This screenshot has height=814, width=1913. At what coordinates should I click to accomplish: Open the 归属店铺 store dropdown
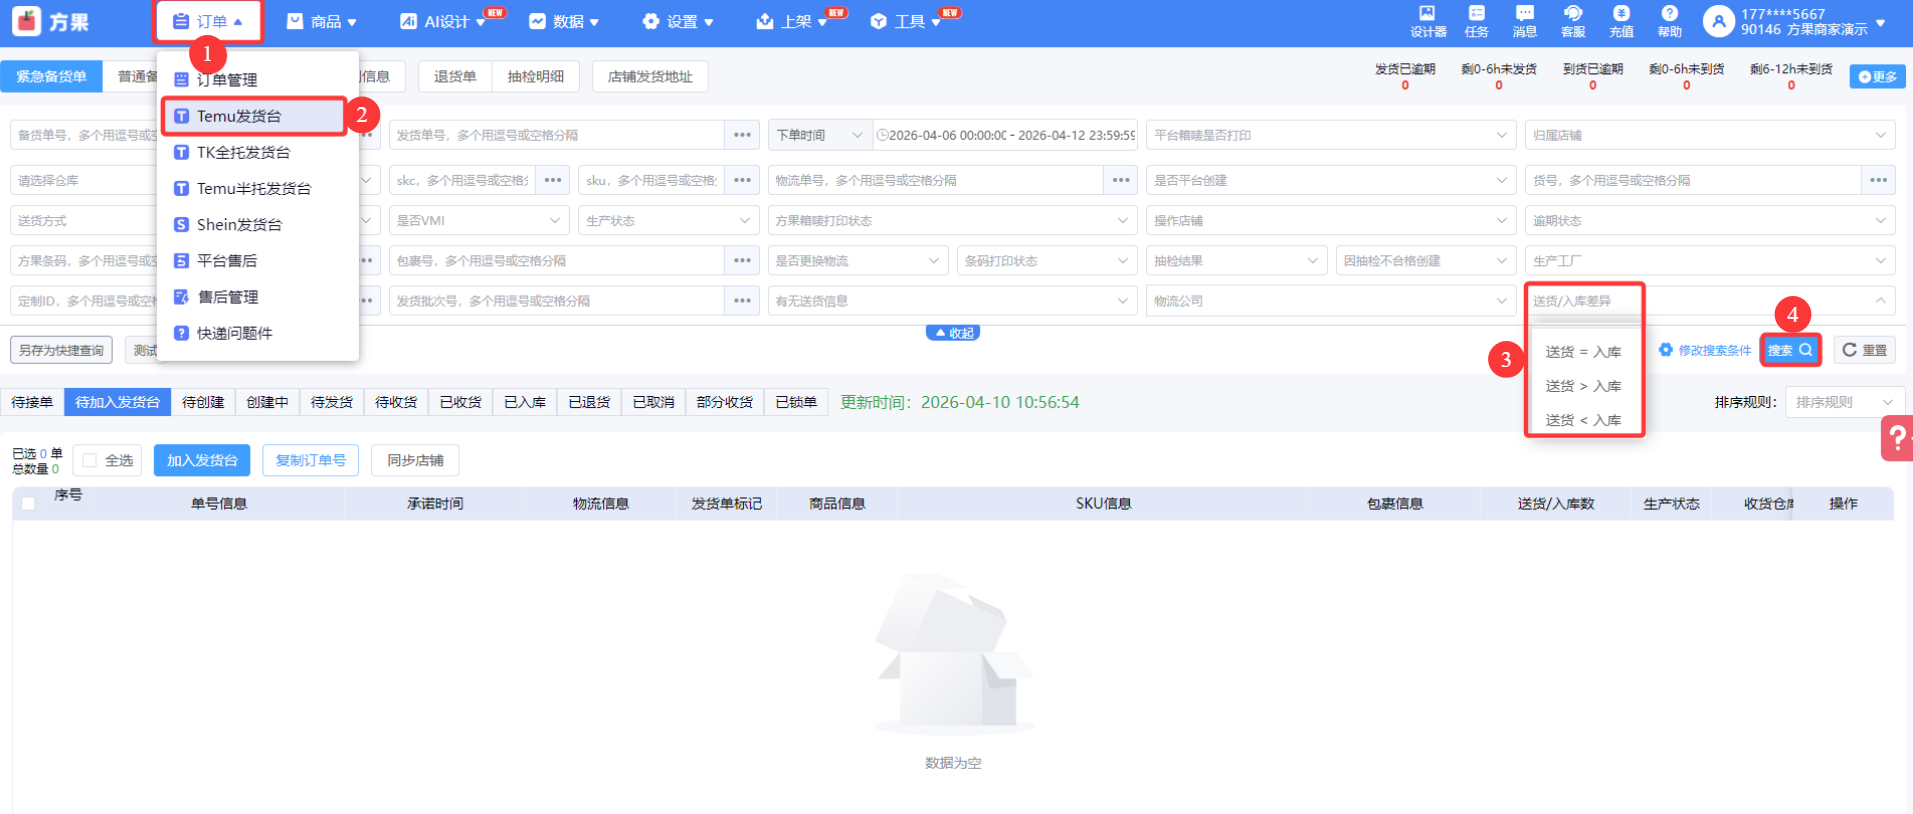coord(1709,135)
